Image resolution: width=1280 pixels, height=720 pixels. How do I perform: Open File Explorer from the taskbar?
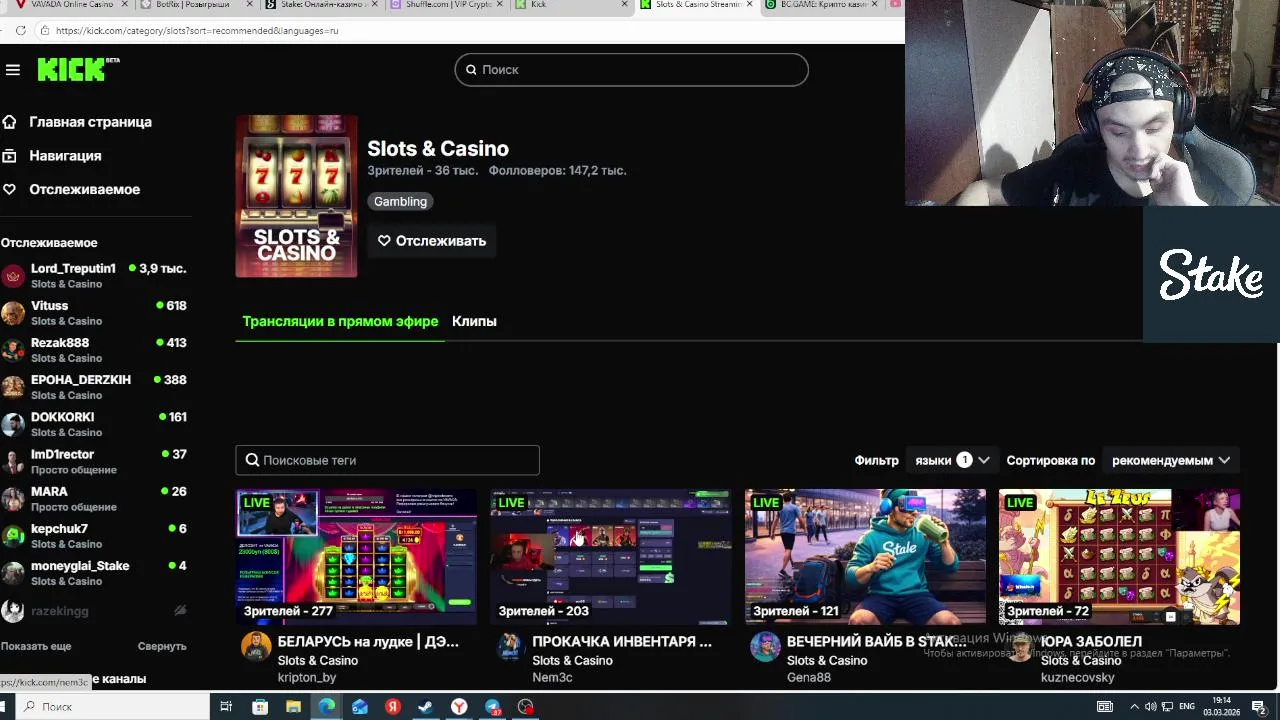click(x=293, y=707)
